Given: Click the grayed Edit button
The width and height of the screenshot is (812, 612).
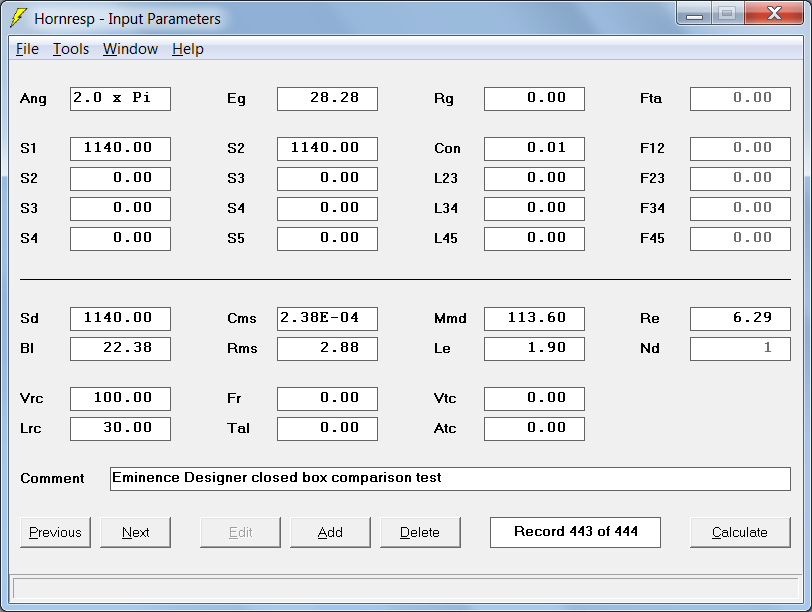Looking at the screenshot, I should click(x=240, y=532).
